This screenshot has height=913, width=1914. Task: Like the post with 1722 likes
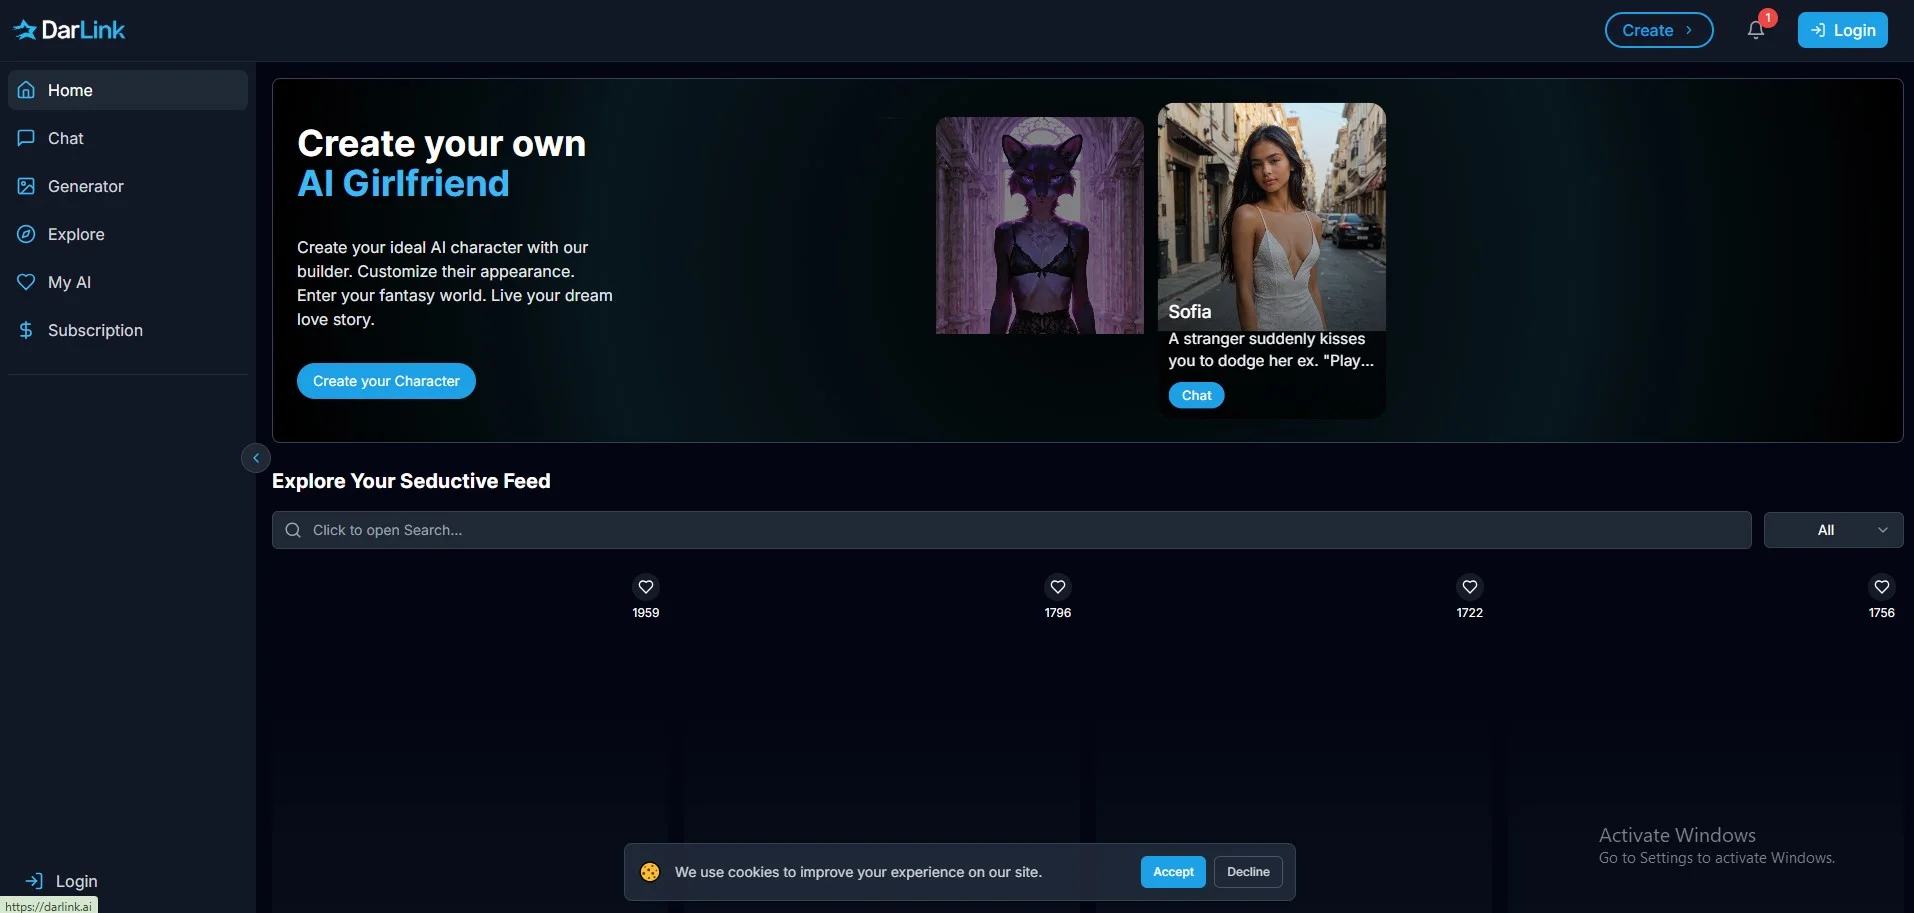pos(1468,586)
